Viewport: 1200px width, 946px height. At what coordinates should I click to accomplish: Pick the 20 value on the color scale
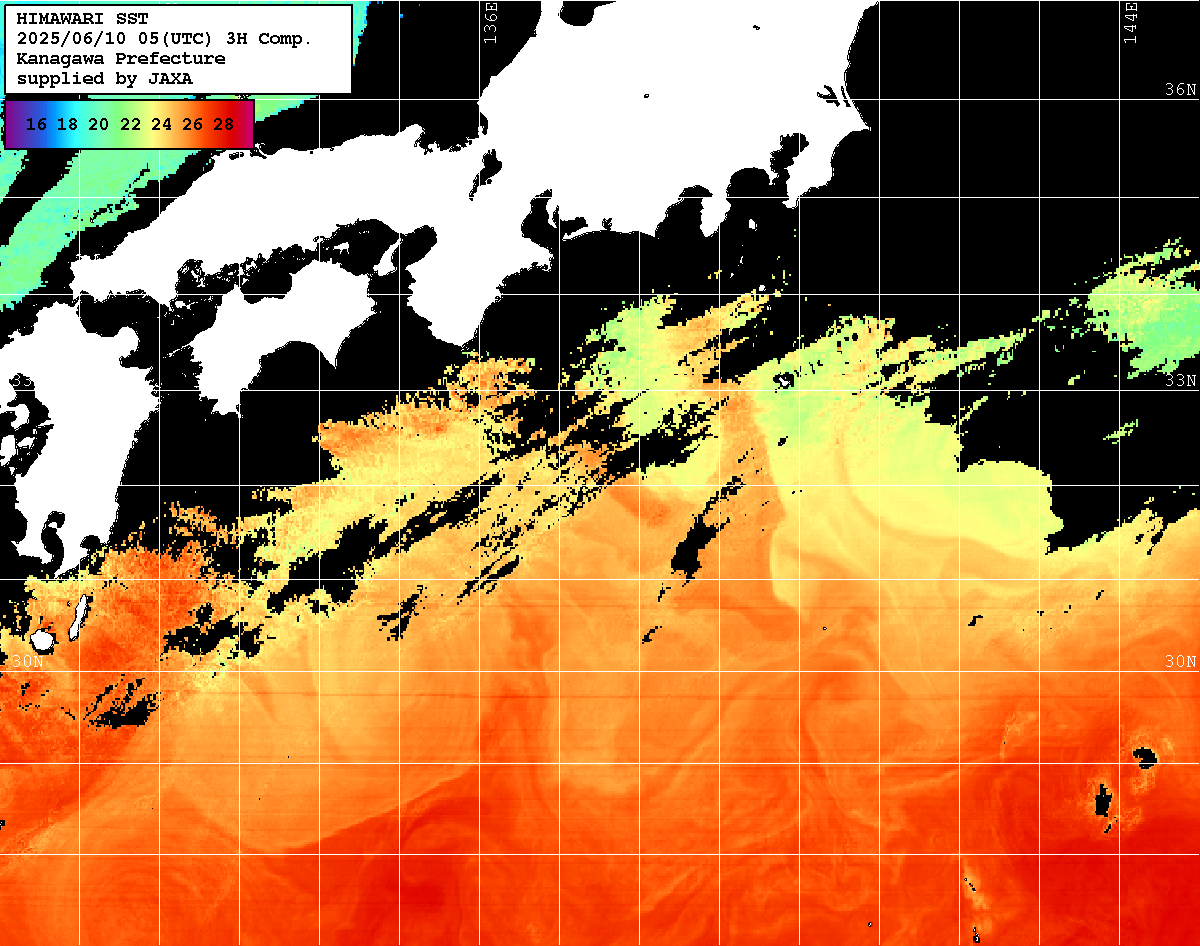pyautogui.click(x=98, y=124)
